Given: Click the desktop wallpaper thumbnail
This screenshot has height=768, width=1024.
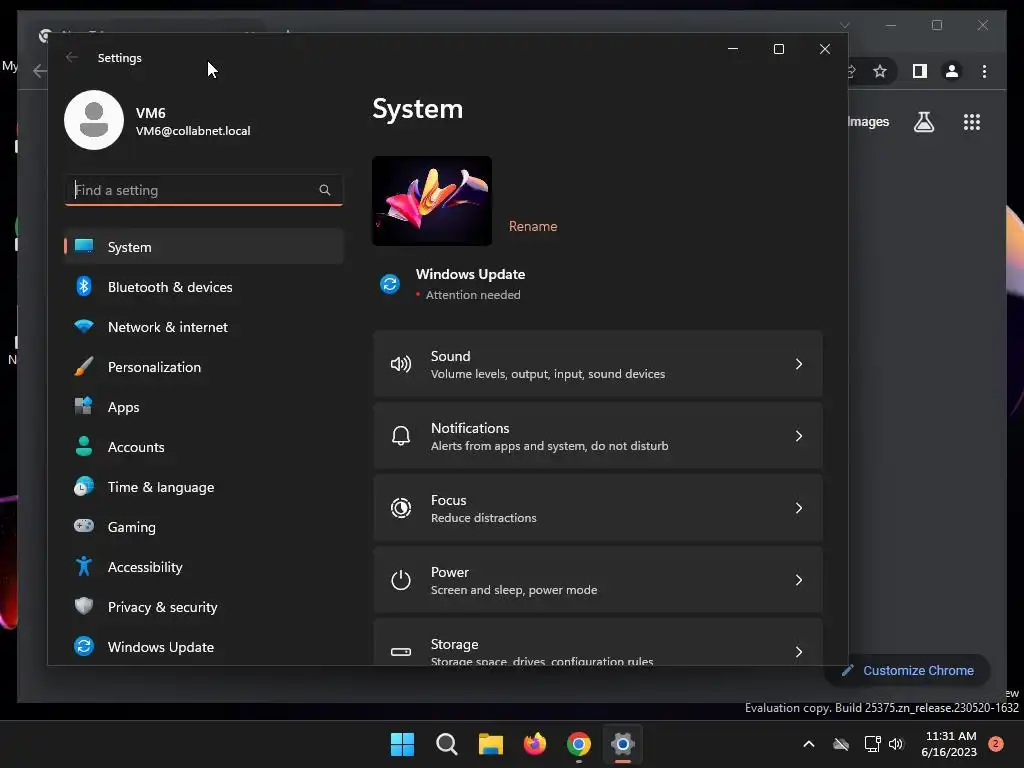Looking at the screenshot, I should pyautogui.click(x=432, y=201).
